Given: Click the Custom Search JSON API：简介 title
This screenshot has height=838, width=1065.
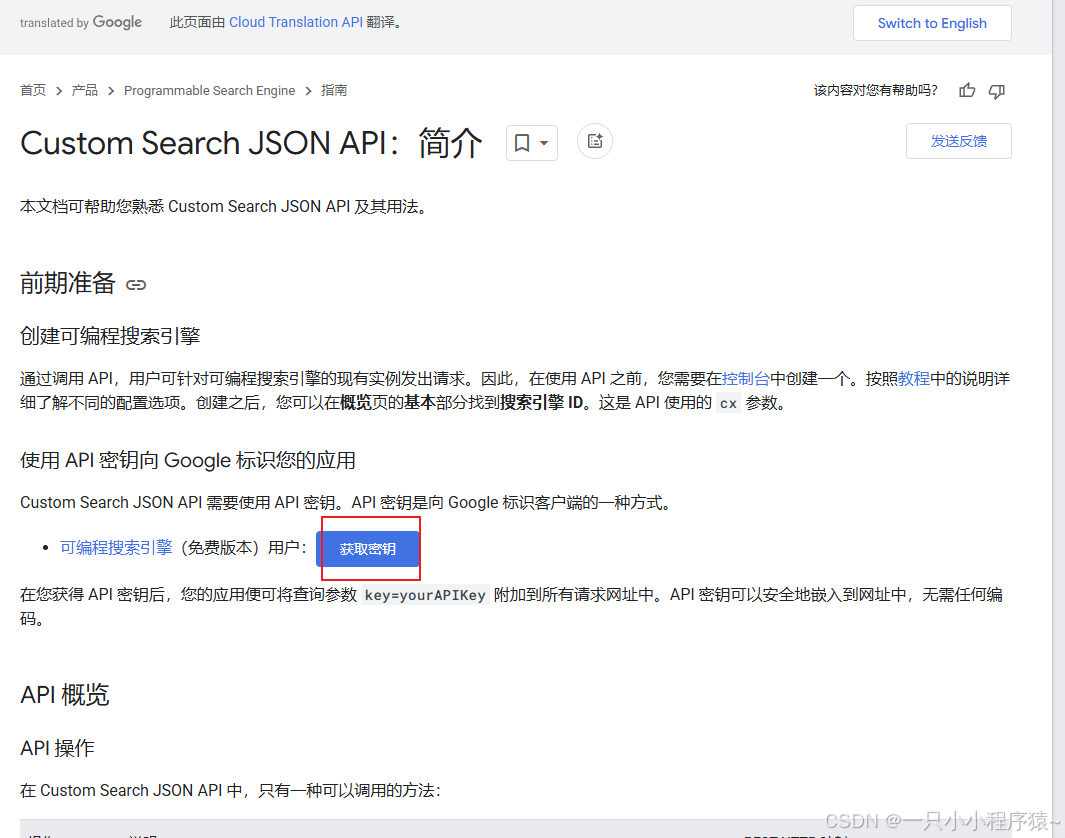Looking at the screenshot, I should click(x=251, y=143).
